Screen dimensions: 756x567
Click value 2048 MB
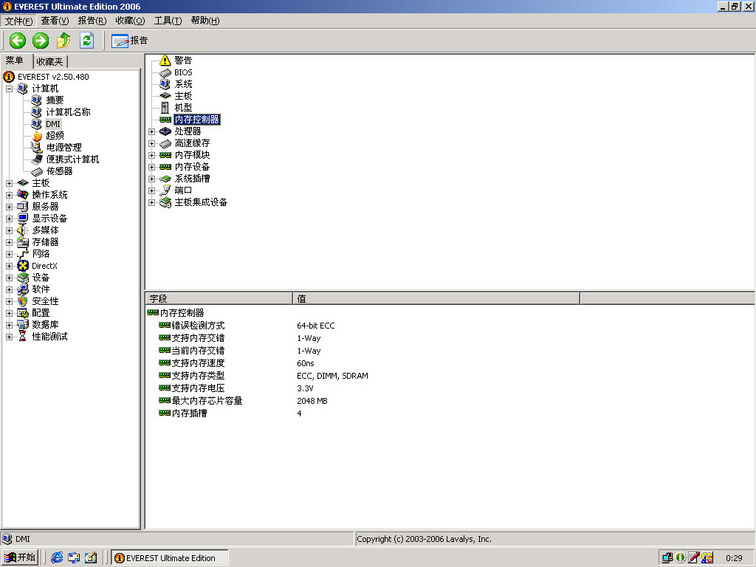tap(312, 401)
